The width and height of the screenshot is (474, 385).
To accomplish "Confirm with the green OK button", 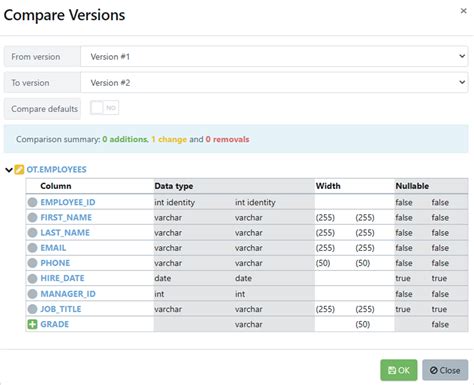I will click(x=399, y=370).
